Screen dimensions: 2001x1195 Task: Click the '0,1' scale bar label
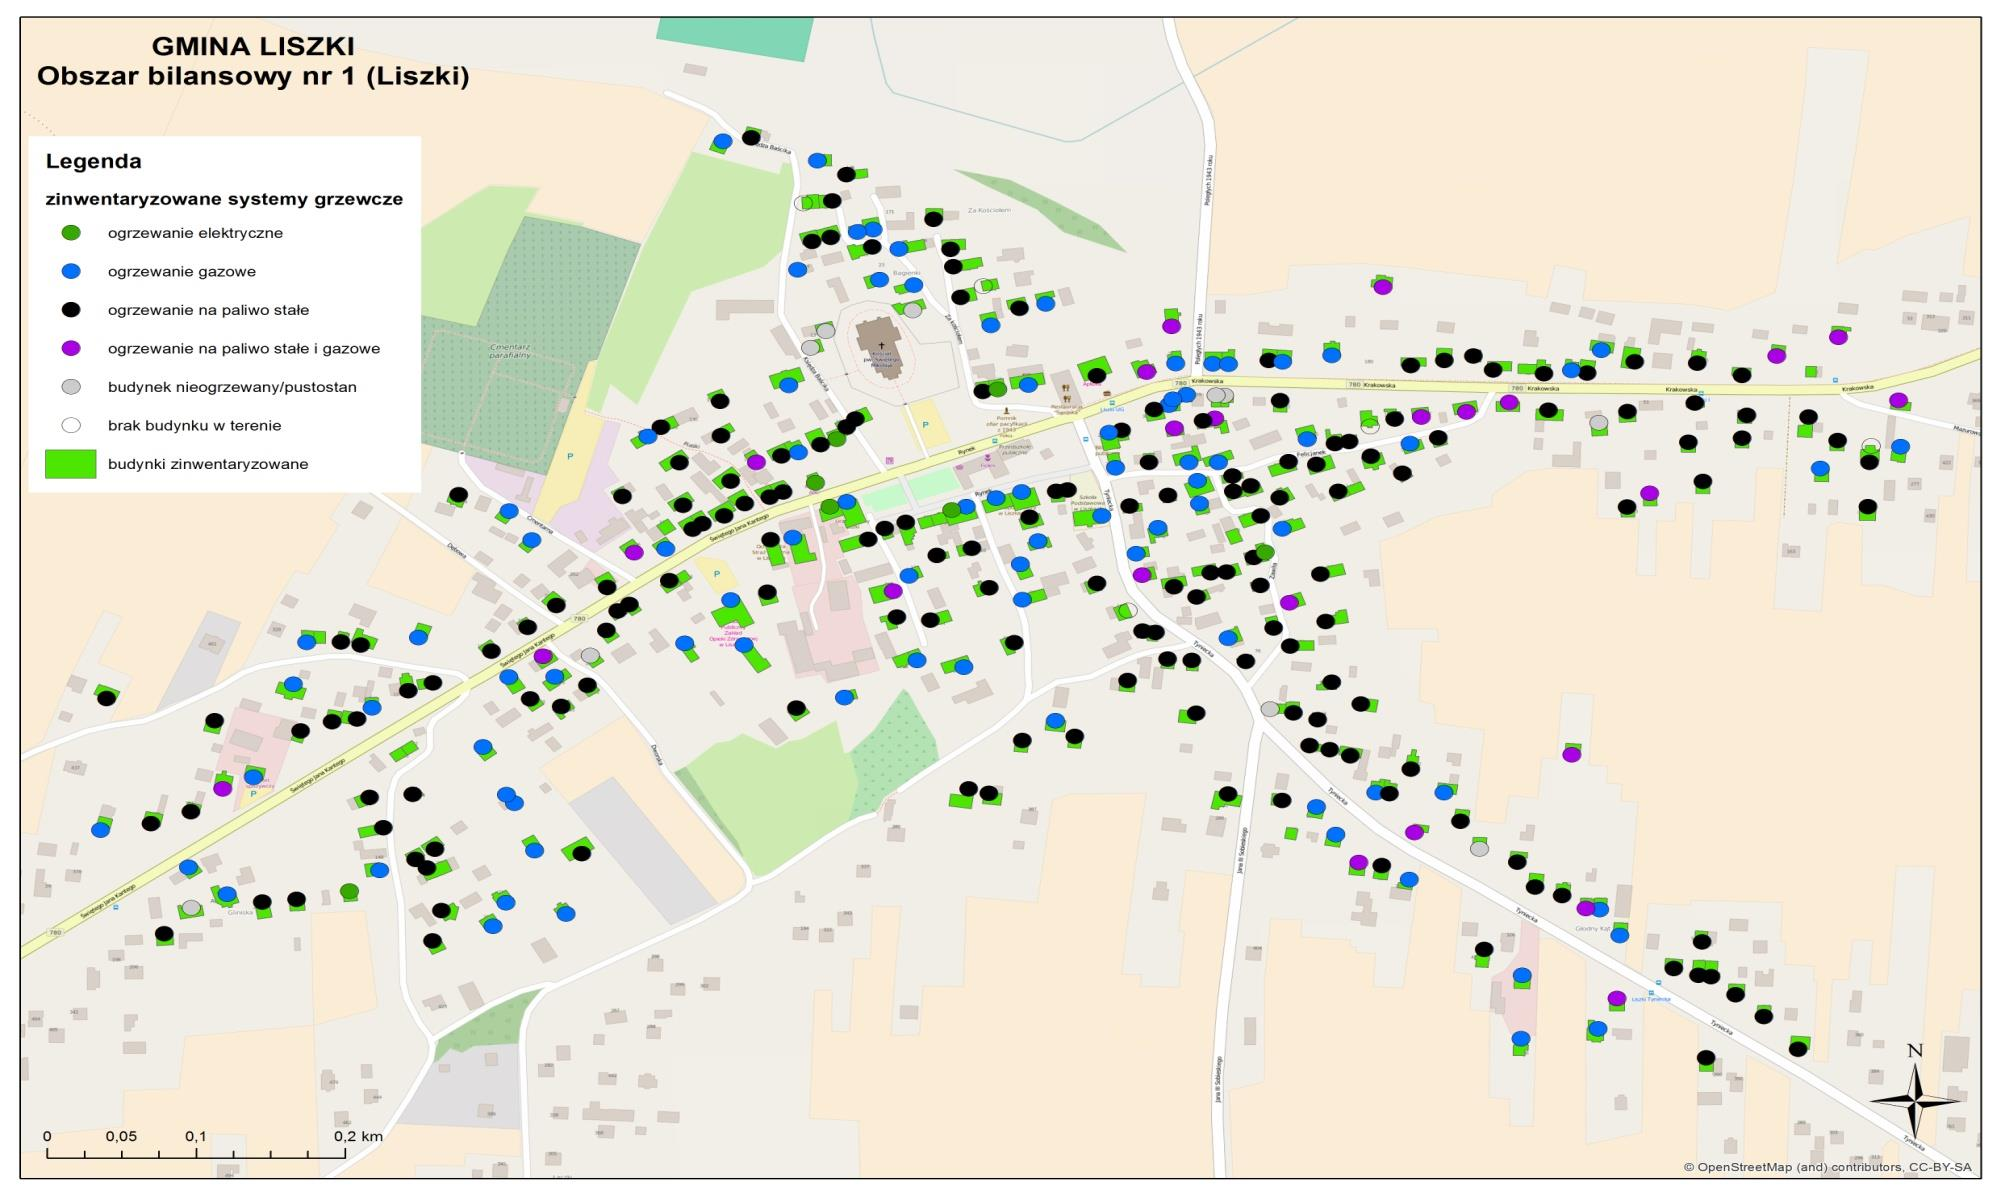coord(196,1137)
